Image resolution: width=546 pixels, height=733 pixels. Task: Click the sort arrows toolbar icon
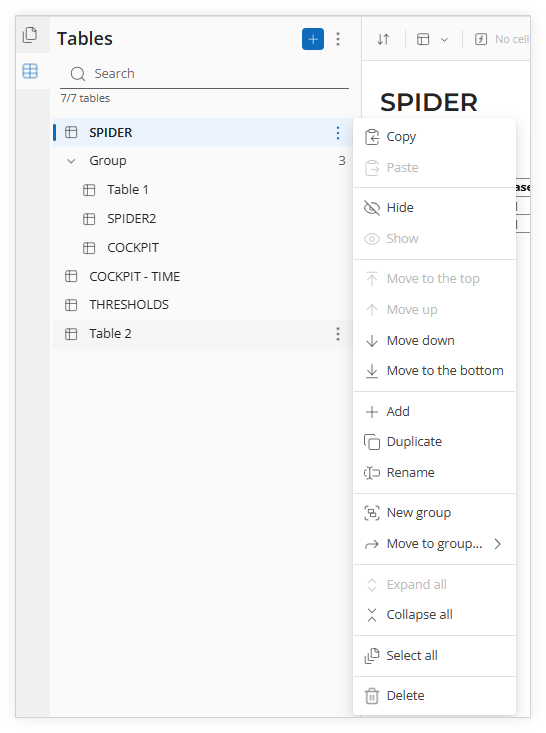pyautogui.click(x=383, y=40)
